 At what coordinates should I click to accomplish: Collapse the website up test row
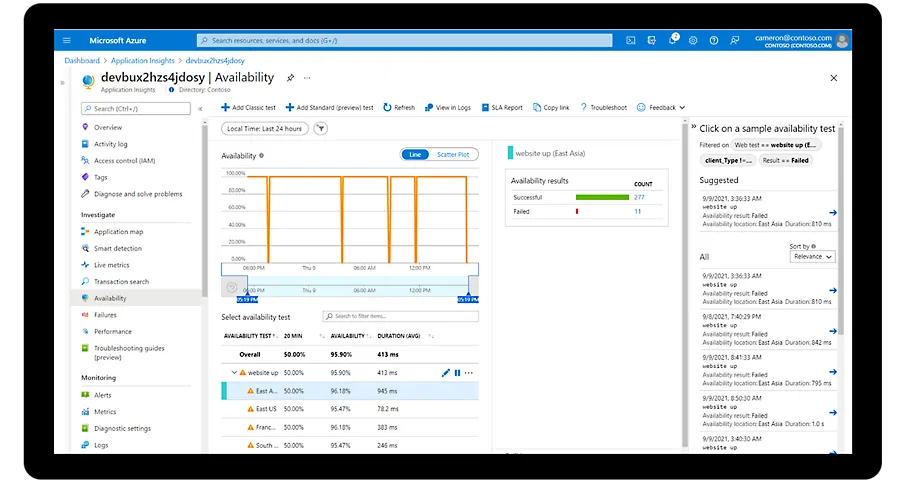(234, 373)
